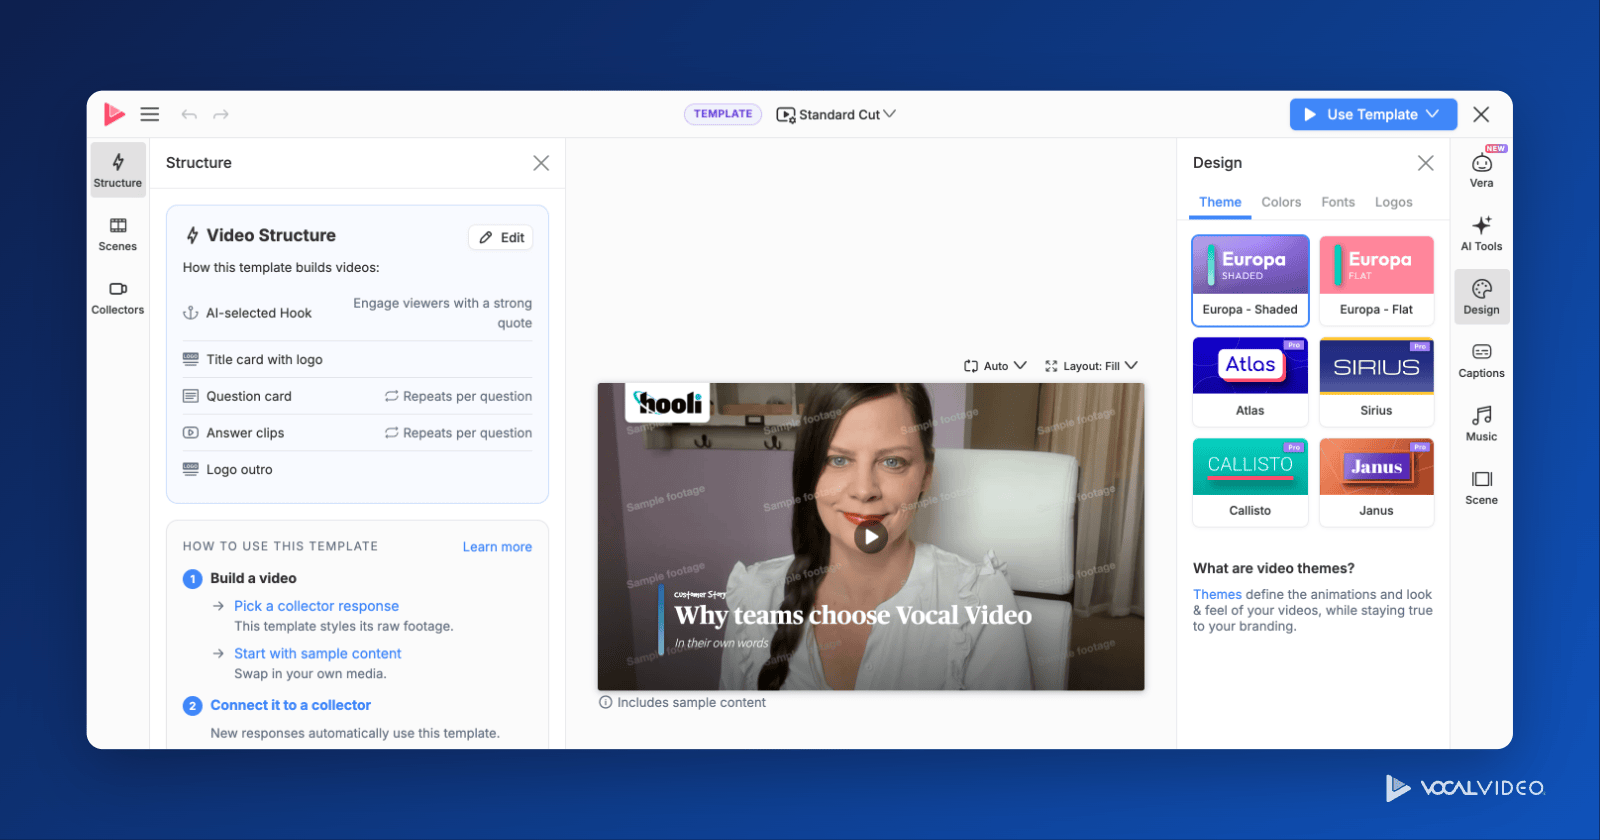Viewport: 1600px width, 840px height.
Task: Play the video preview
Action: 871,537
